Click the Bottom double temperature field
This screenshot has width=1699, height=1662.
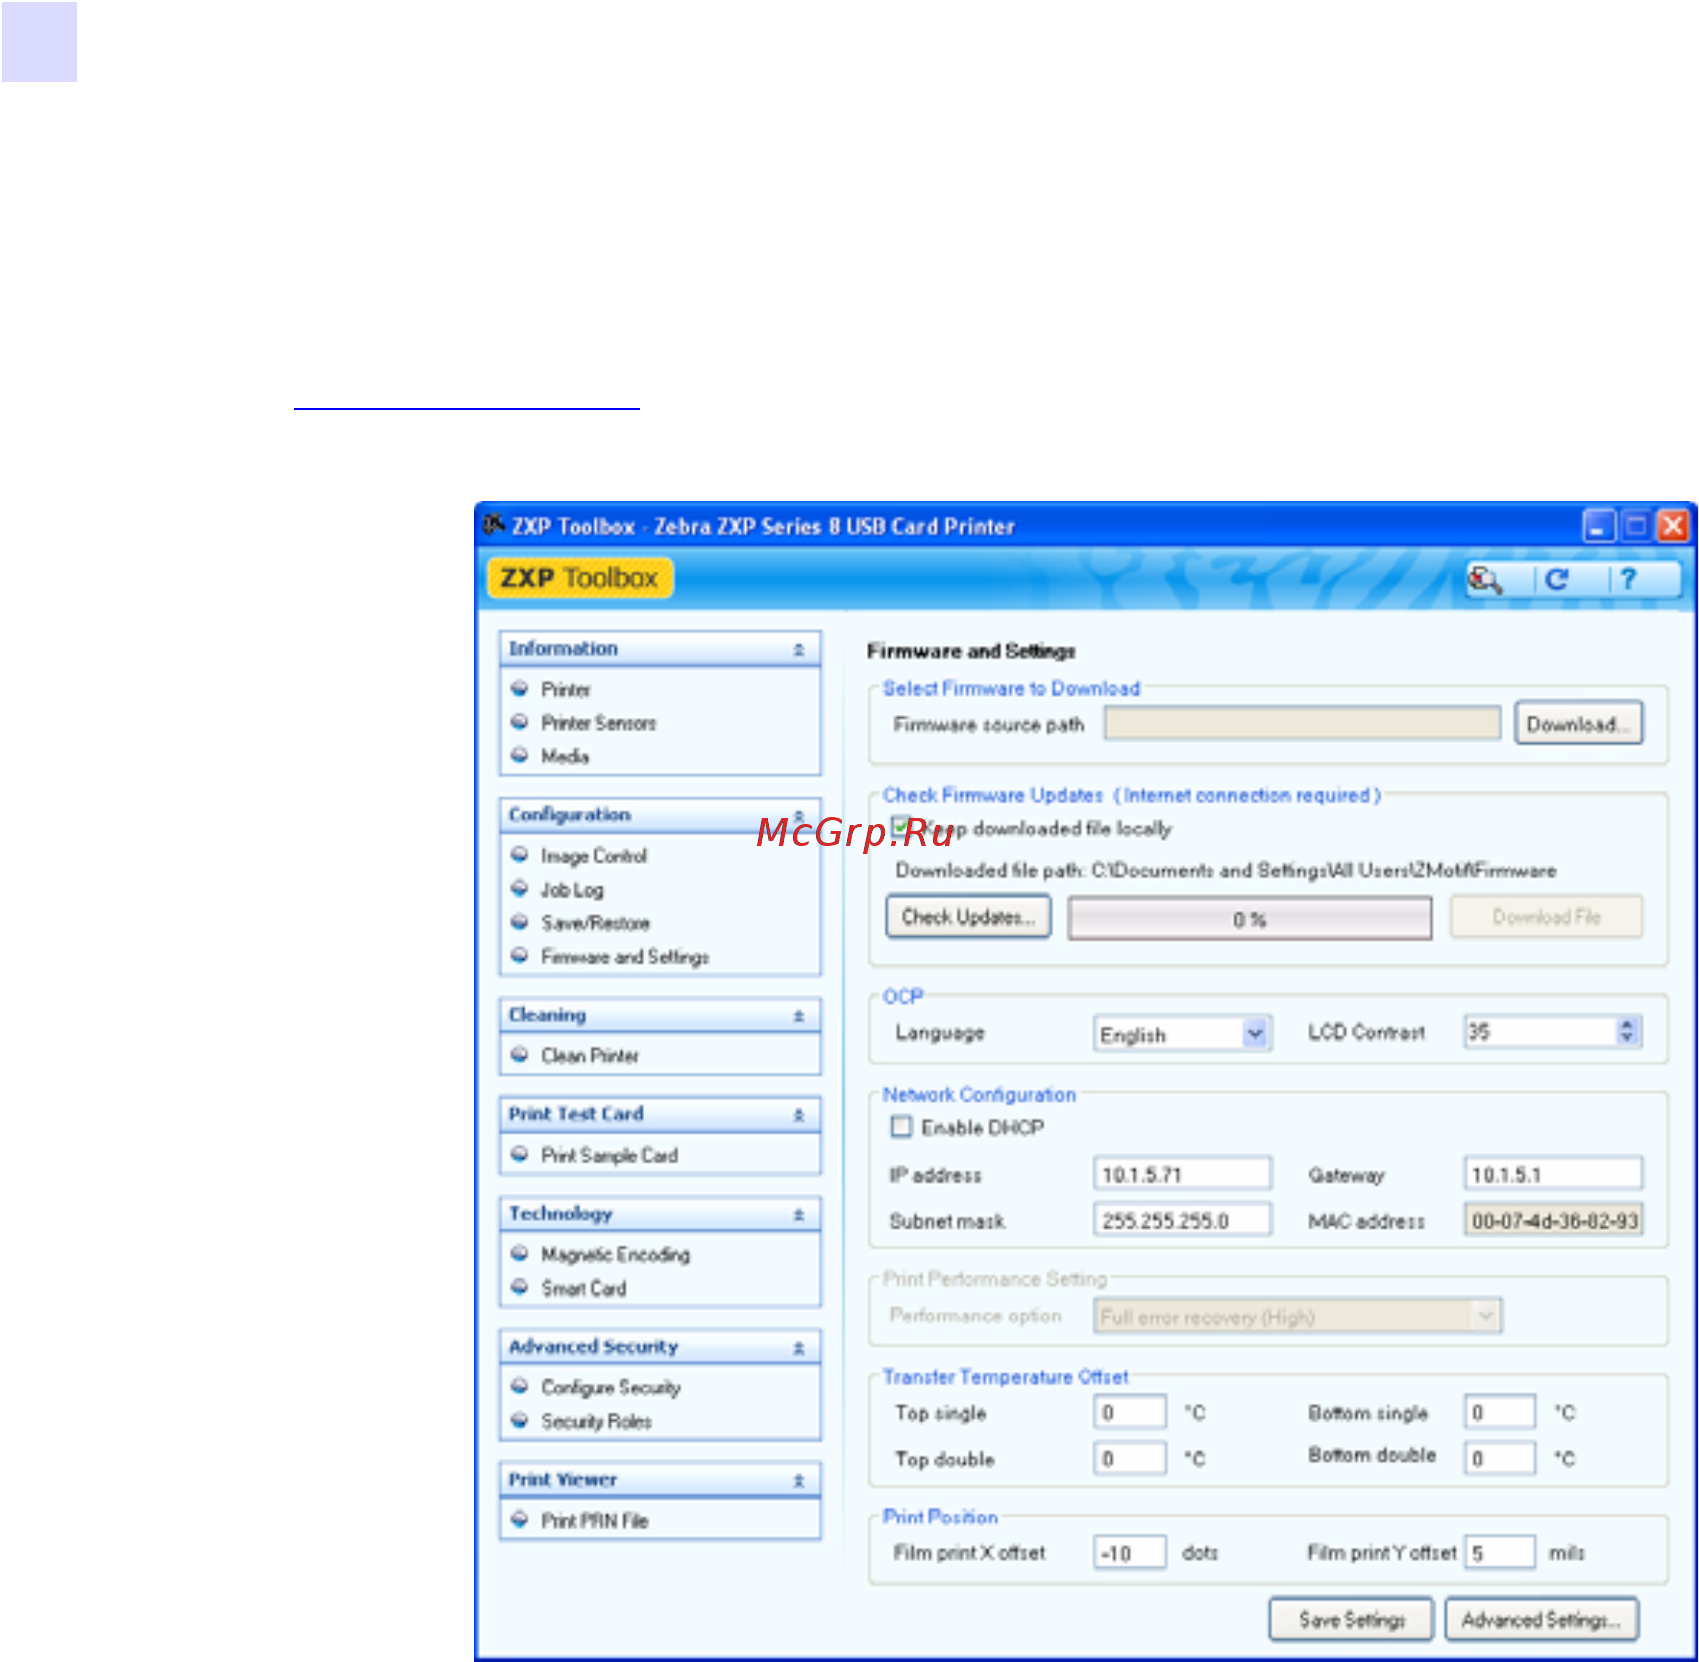coord(1500,1458)
